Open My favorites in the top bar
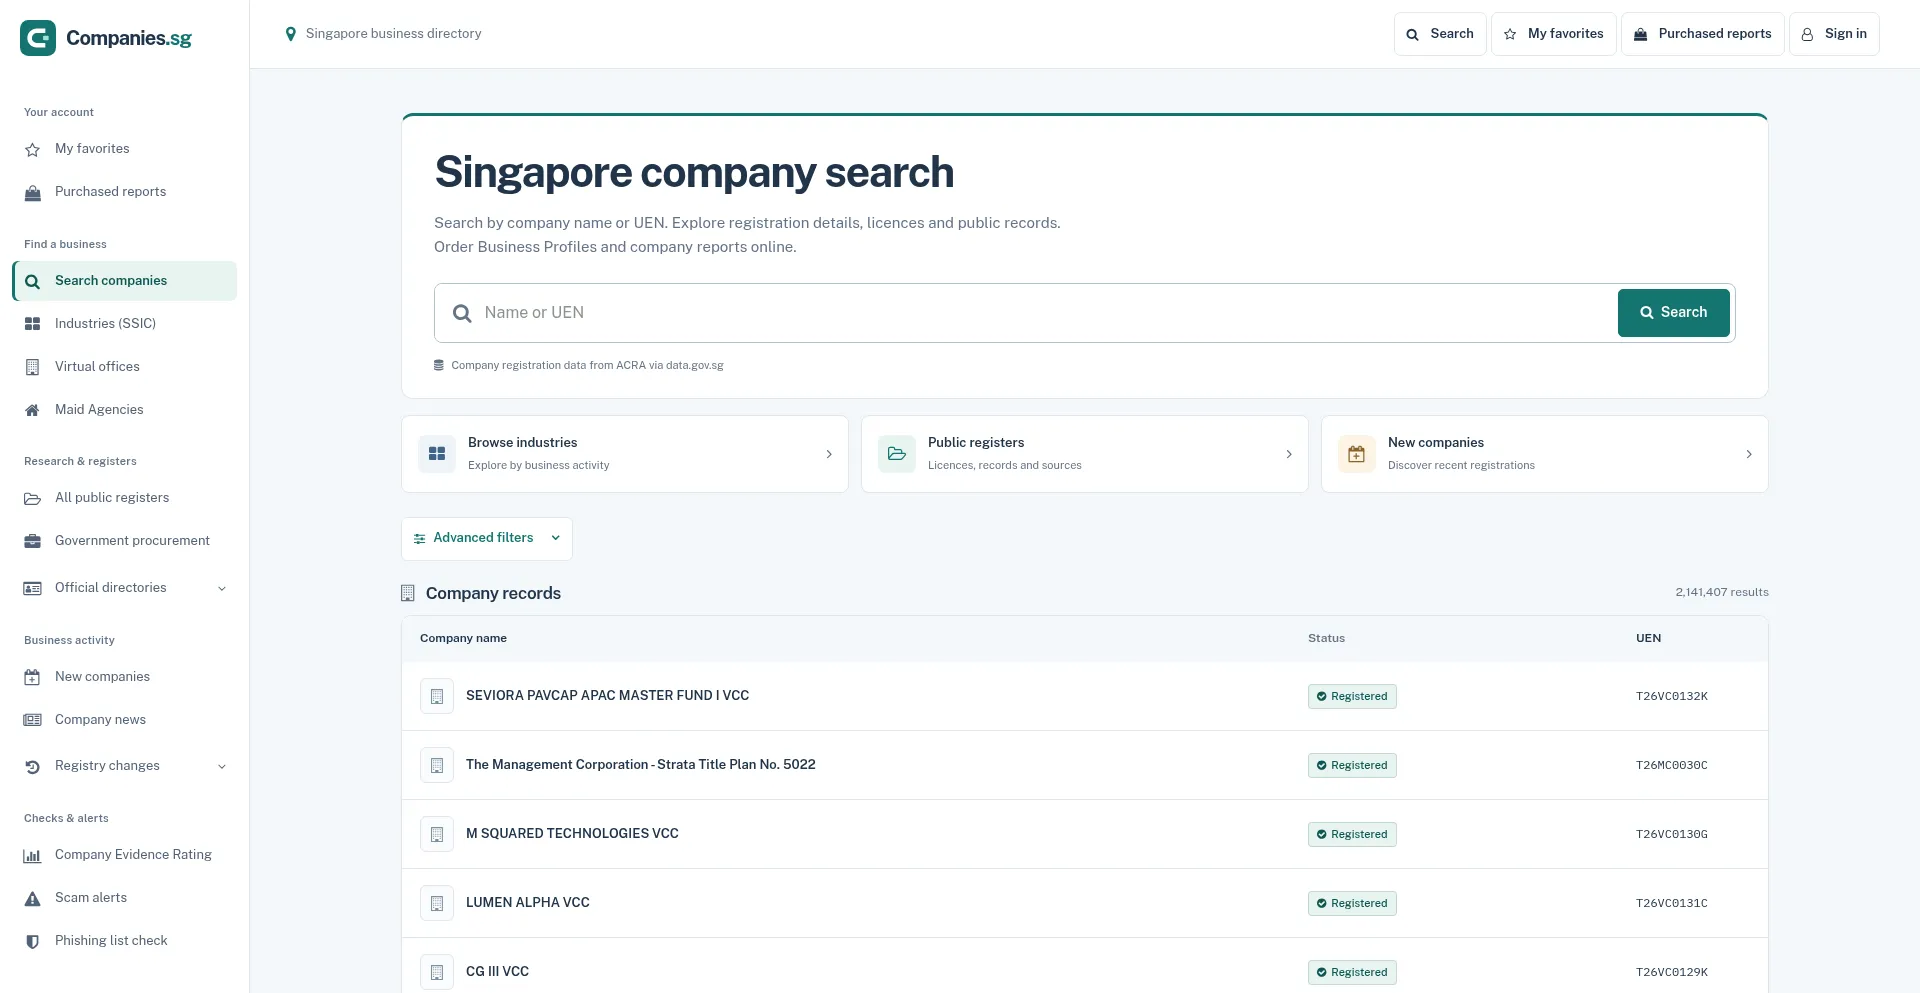Screen dimensions: 1920x993 1554,34
